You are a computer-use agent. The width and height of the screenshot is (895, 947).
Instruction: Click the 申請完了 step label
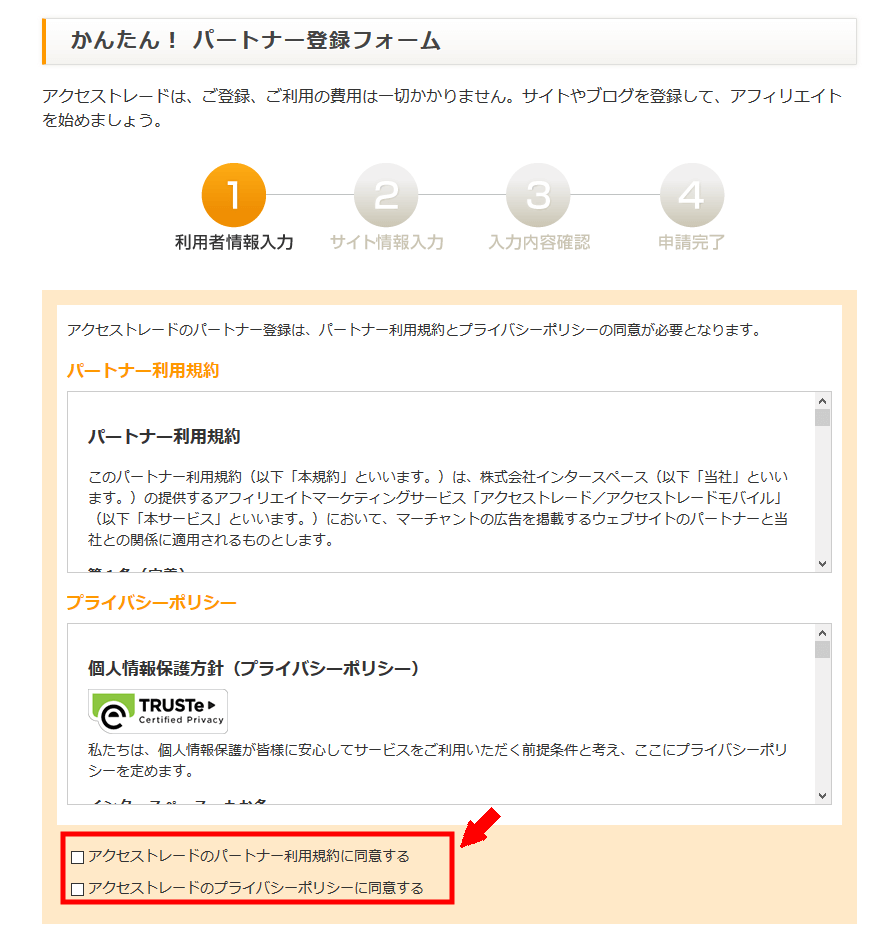tap(691, 242)
